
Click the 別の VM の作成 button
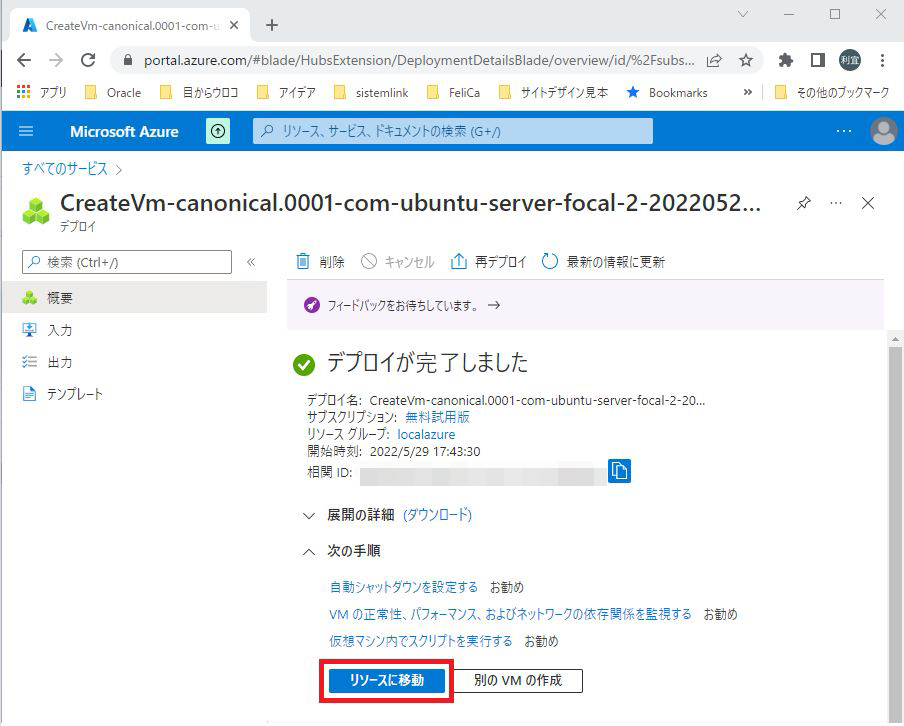(x=516, y=680)
